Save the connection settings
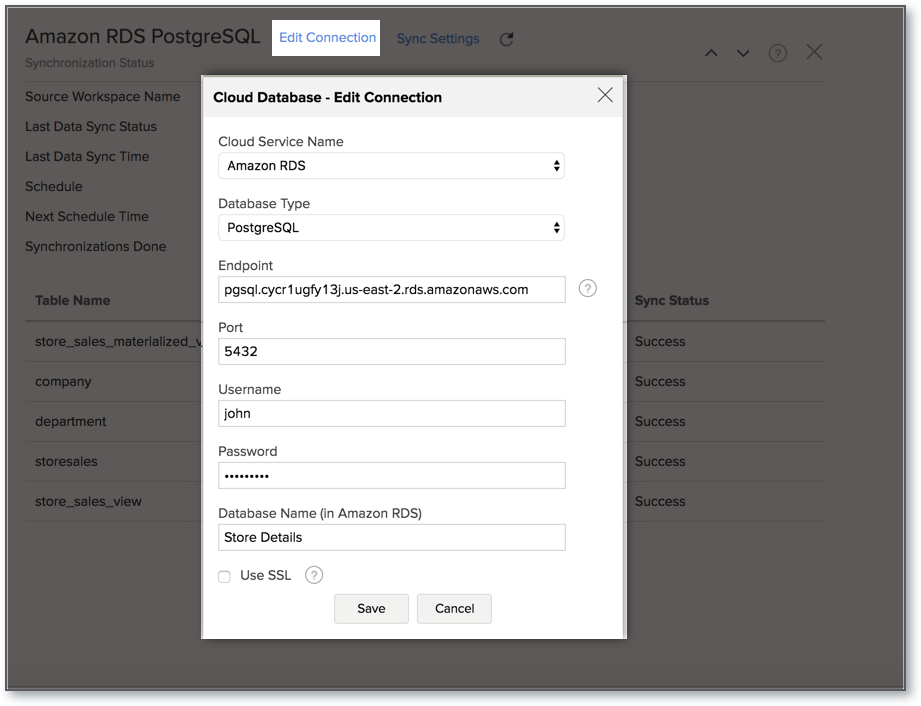 pyautogui.click(x=371, y=608)
